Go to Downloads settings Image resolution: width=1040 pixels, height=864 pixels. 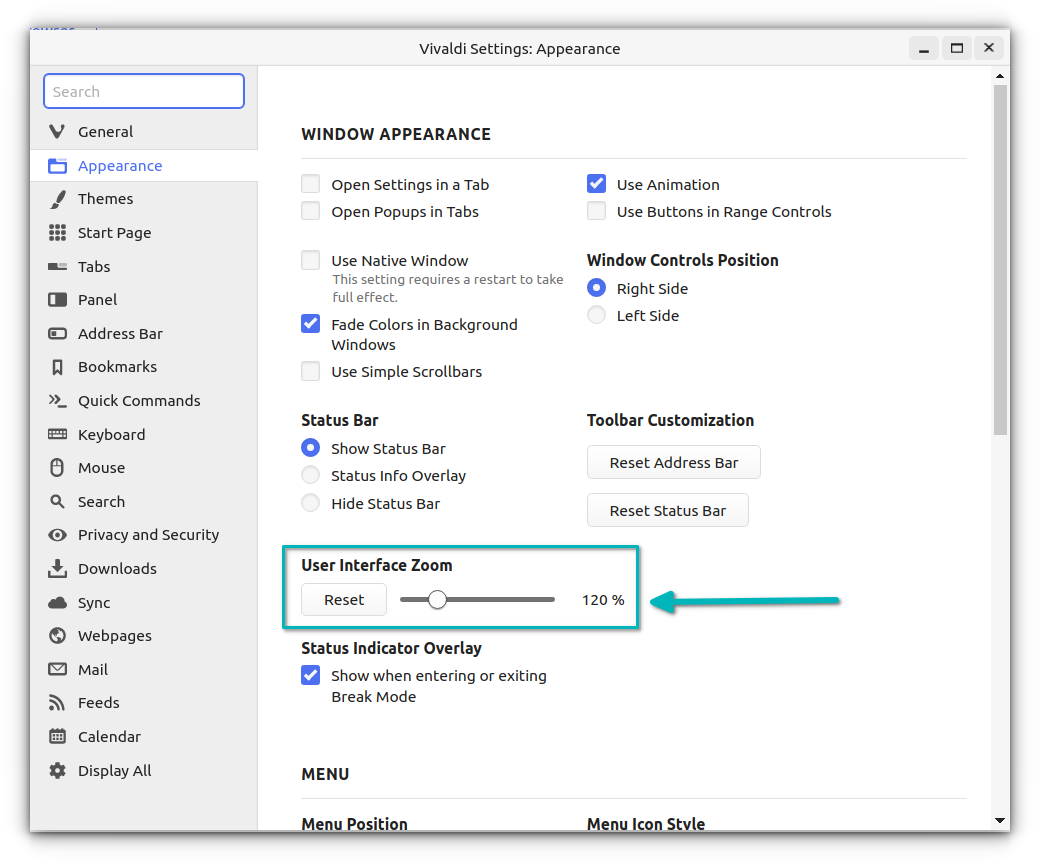point(144,568)
